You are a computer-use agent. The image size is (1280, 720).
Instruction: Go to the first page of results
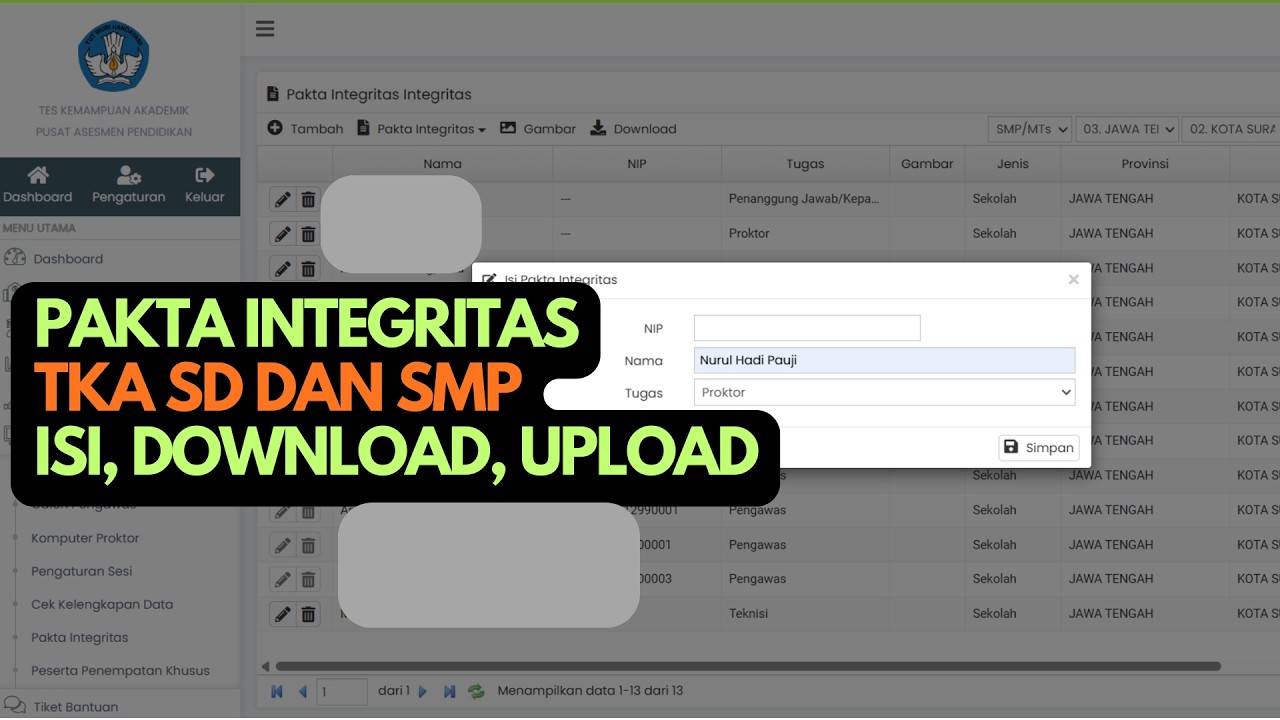click(277, 691)
